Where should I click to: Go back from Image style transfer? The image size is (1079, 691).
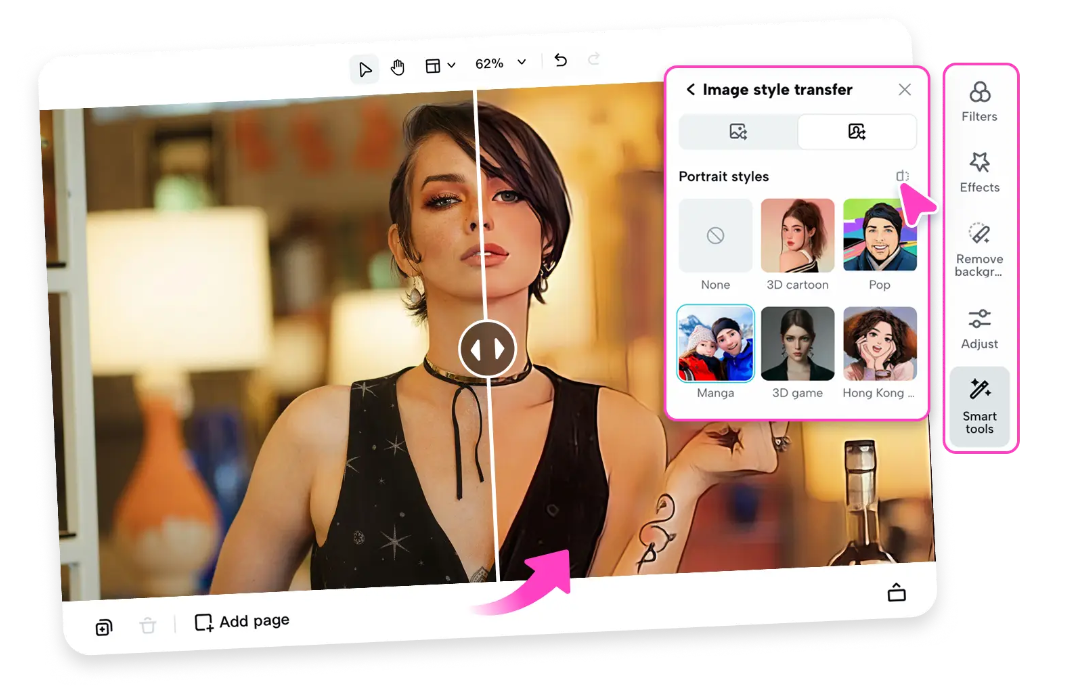tap(690, 90)
